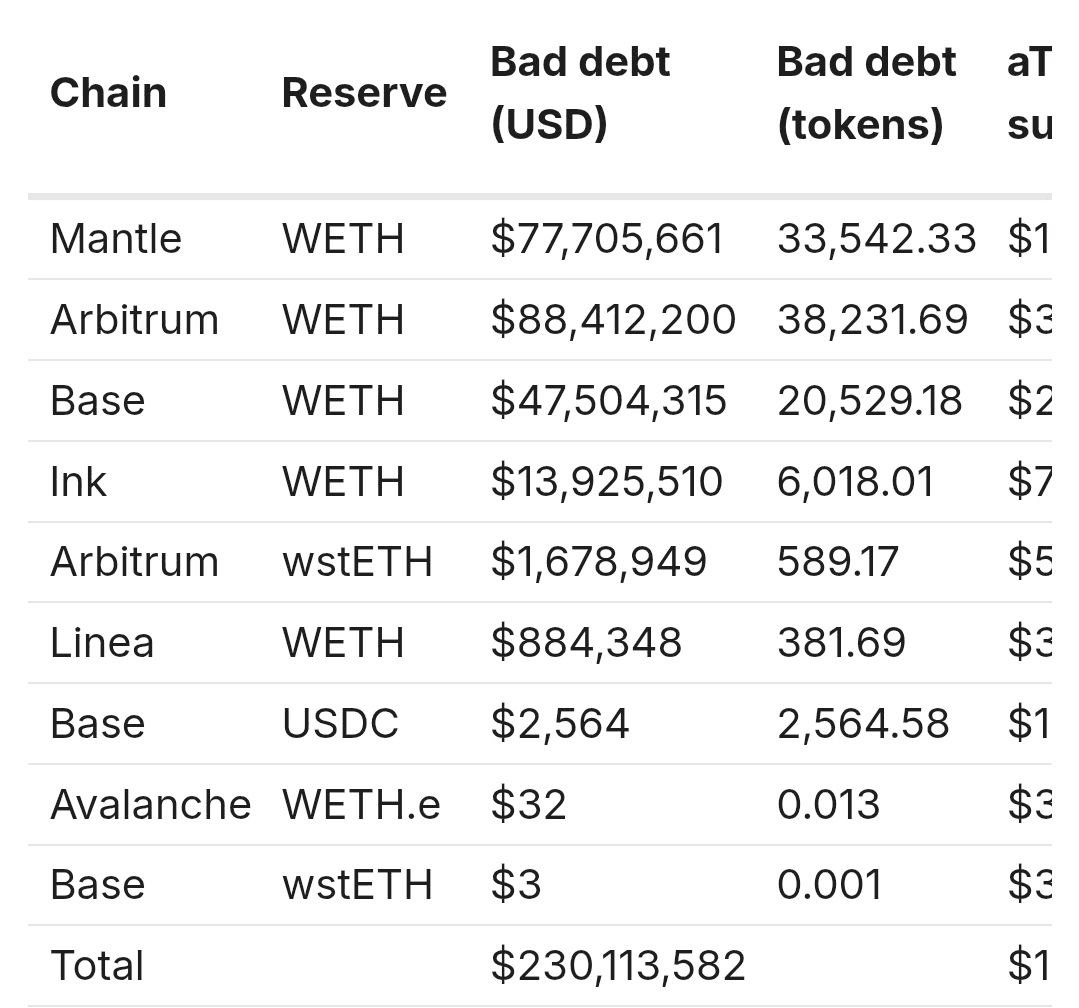The image size is (1079, 1008).
Task: Select the $884,348 bad debt value
Action: (x=586, y=643)
